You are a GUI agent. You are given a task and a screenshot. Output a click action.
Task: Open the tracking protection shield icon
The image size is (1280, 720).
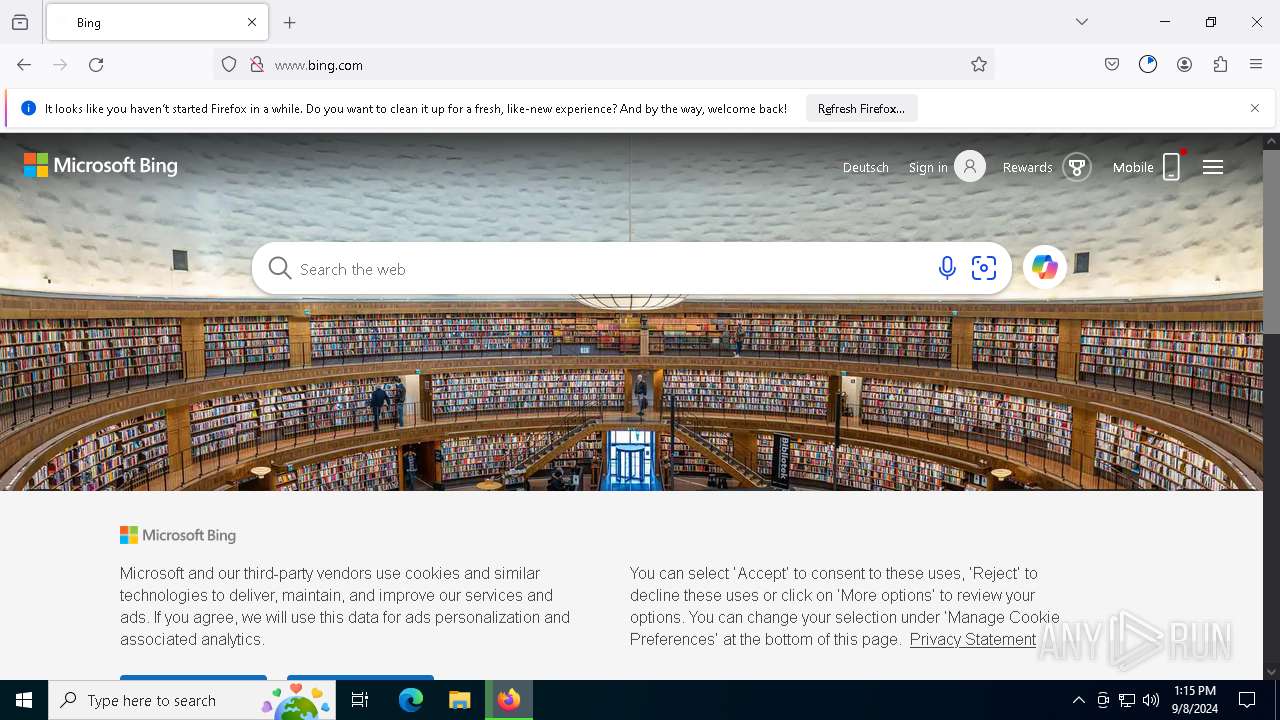point(229,65)
